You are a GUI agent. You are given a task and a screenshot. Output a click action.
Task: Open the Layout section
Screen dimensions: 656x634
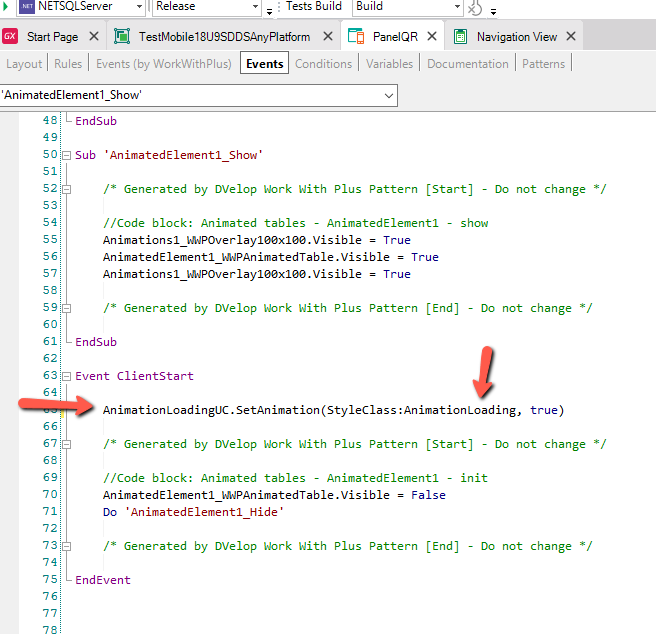pos(24,64)
